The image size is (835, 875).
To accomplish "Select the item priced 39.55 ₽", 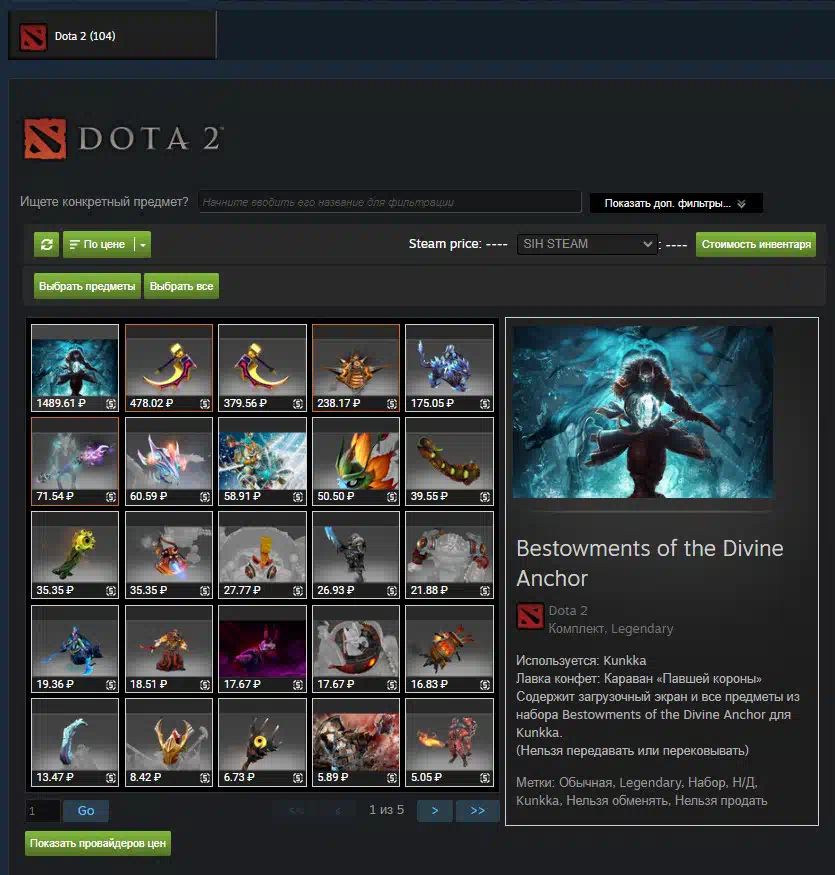I will [449, 461].
